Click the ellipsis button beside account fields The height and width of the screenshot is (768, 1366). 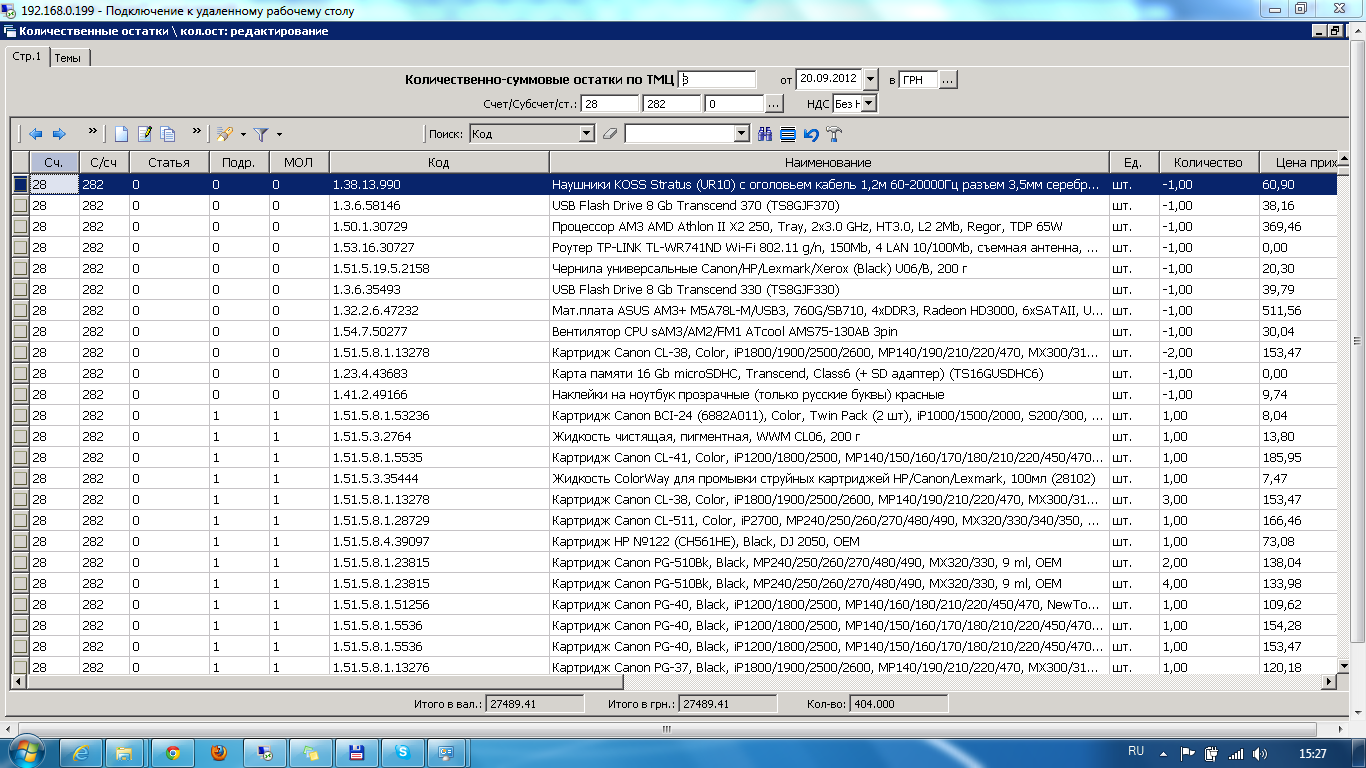(774, 103)
